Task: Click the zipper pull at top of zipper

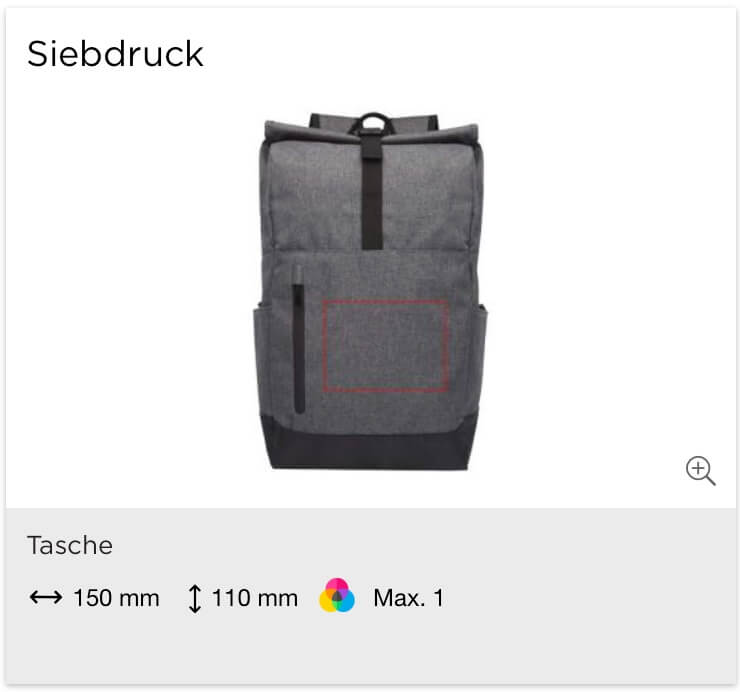Action: tap(297, 274)
